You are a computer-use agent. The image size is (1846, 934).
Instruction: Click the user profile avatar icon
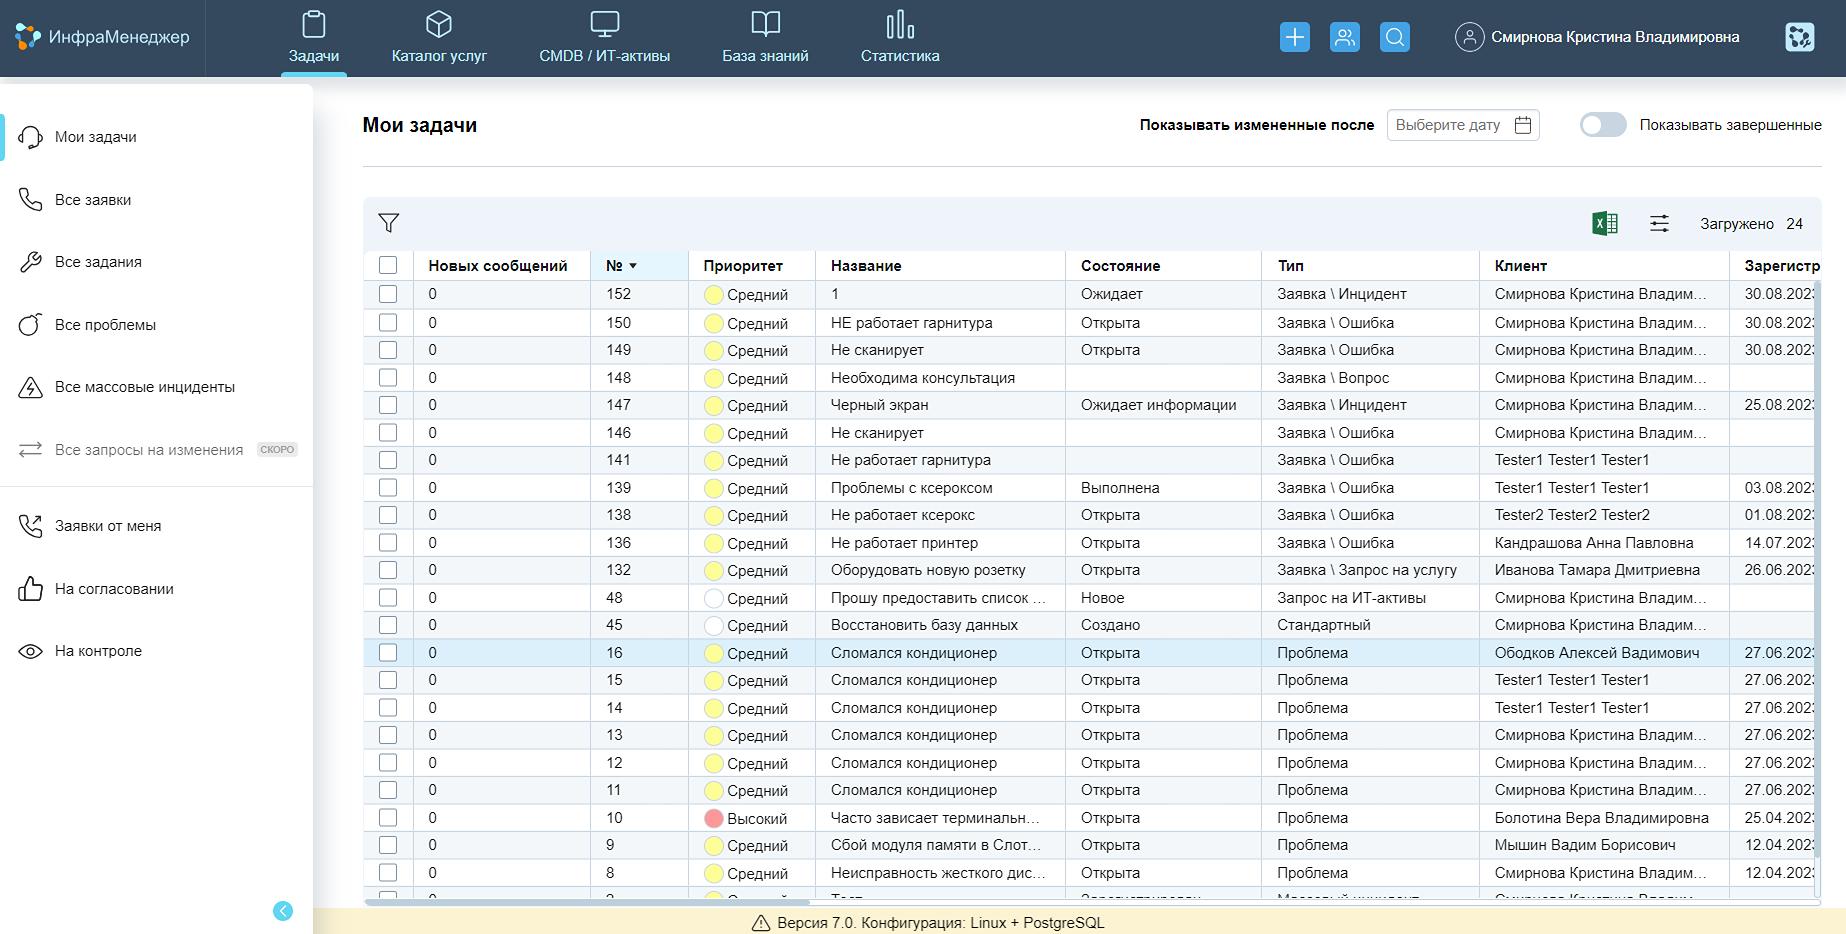pyautogui.click(x=1469, y=37)
